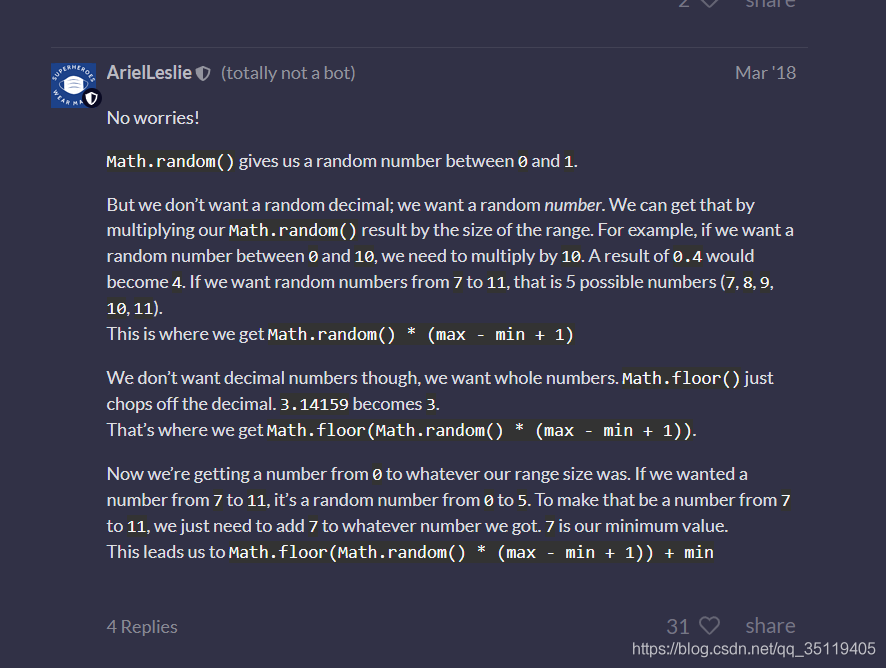Click the 2 like count at the top
886x668 pixels.
tap(684, 5)
